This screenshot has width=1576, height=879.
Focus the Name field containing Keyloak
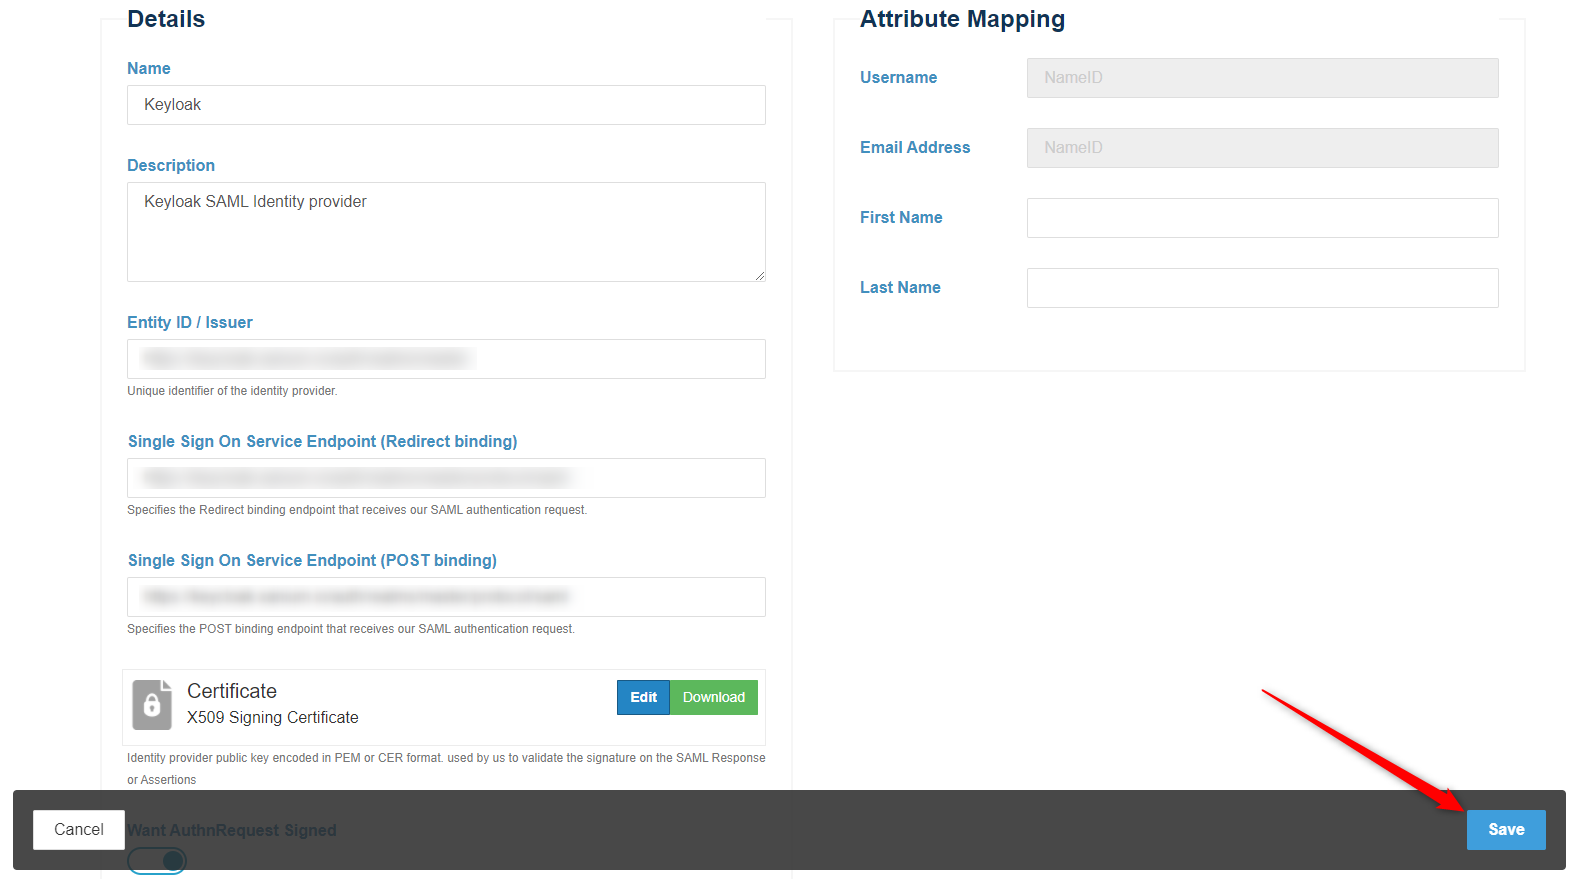click(446, 105)
